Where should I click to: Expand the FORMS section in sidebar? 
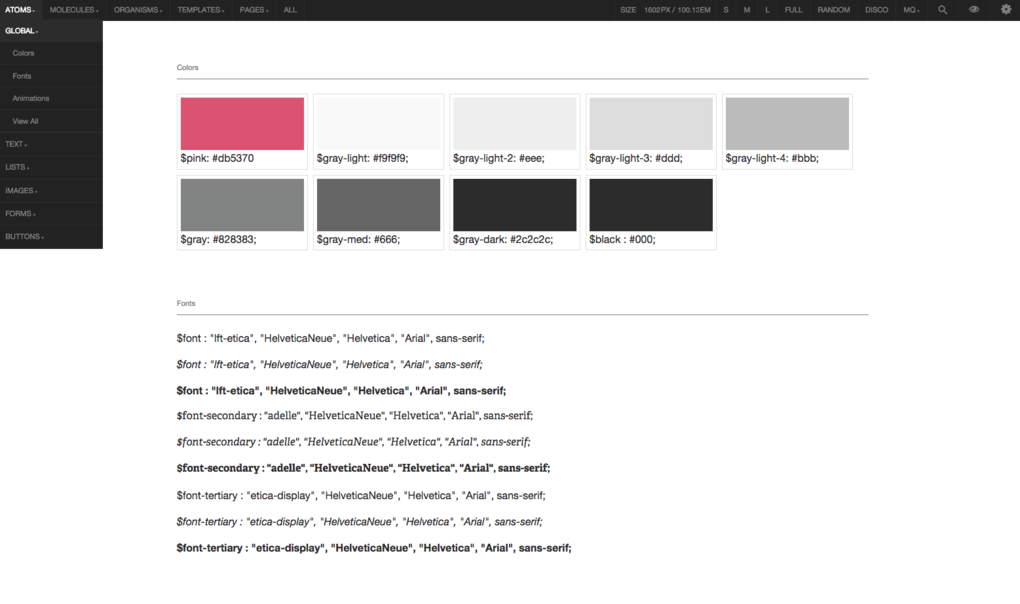[20, 213]
